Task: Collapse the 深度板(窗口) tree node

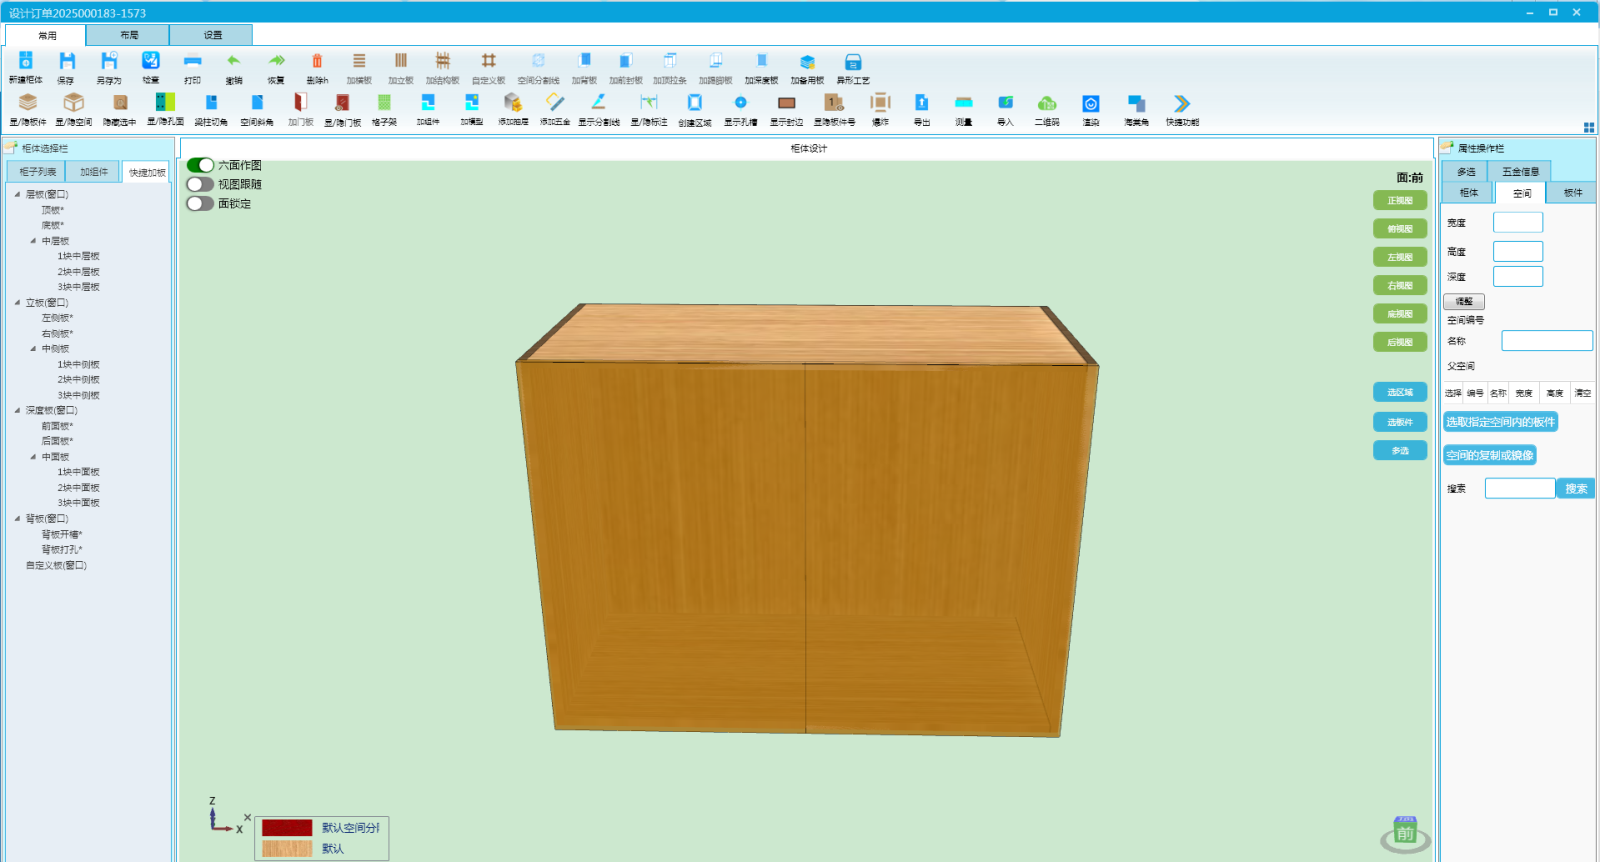Action: 17,410
